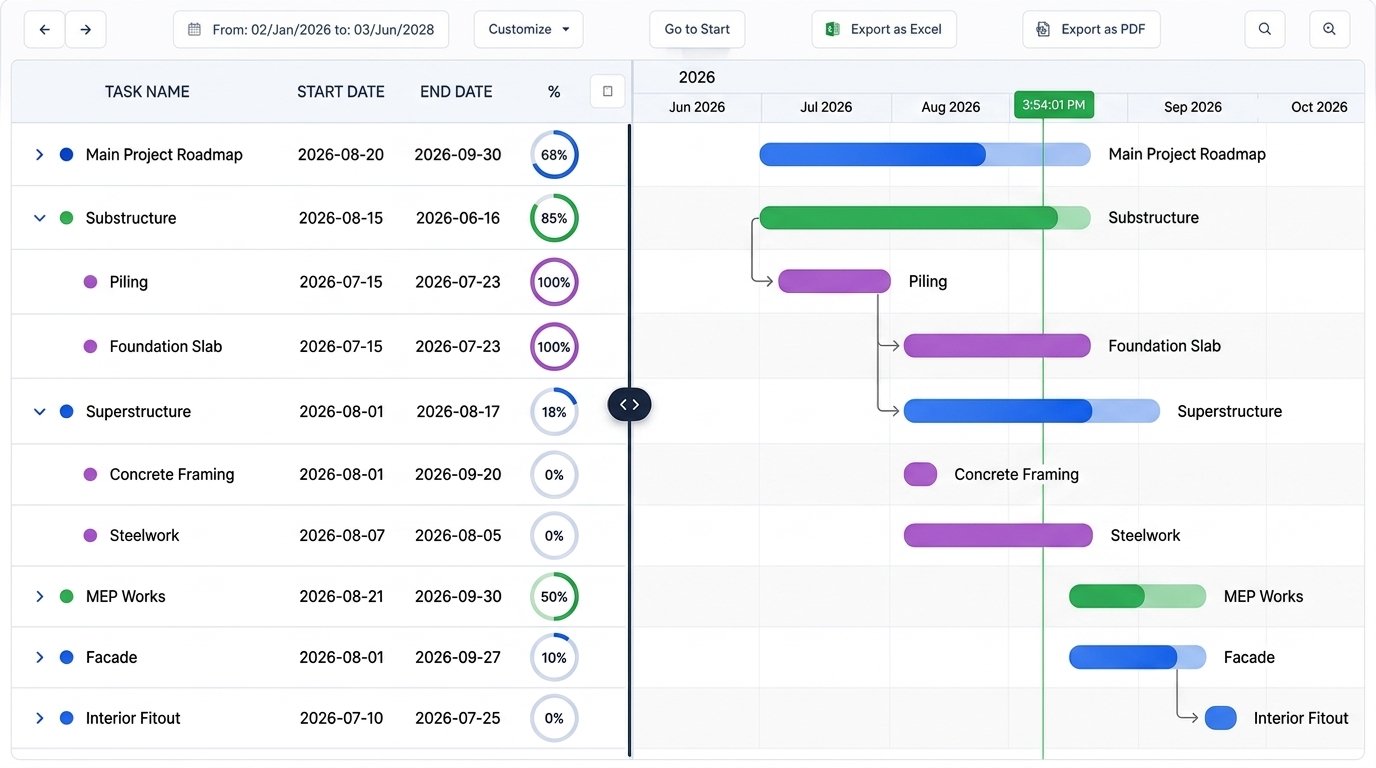The image size is (1376, 768).
Task: Click the purple dot beside Piling
Action: point(91,283)
